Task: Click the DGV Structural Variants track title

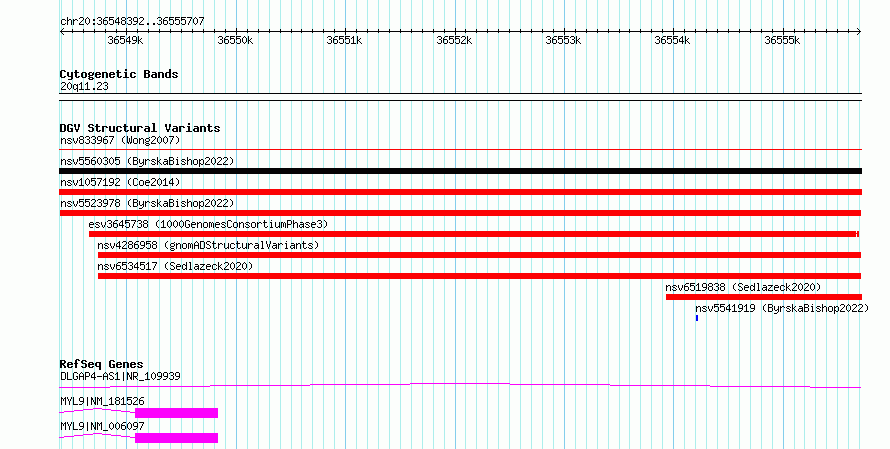Action: coord(140,128)
